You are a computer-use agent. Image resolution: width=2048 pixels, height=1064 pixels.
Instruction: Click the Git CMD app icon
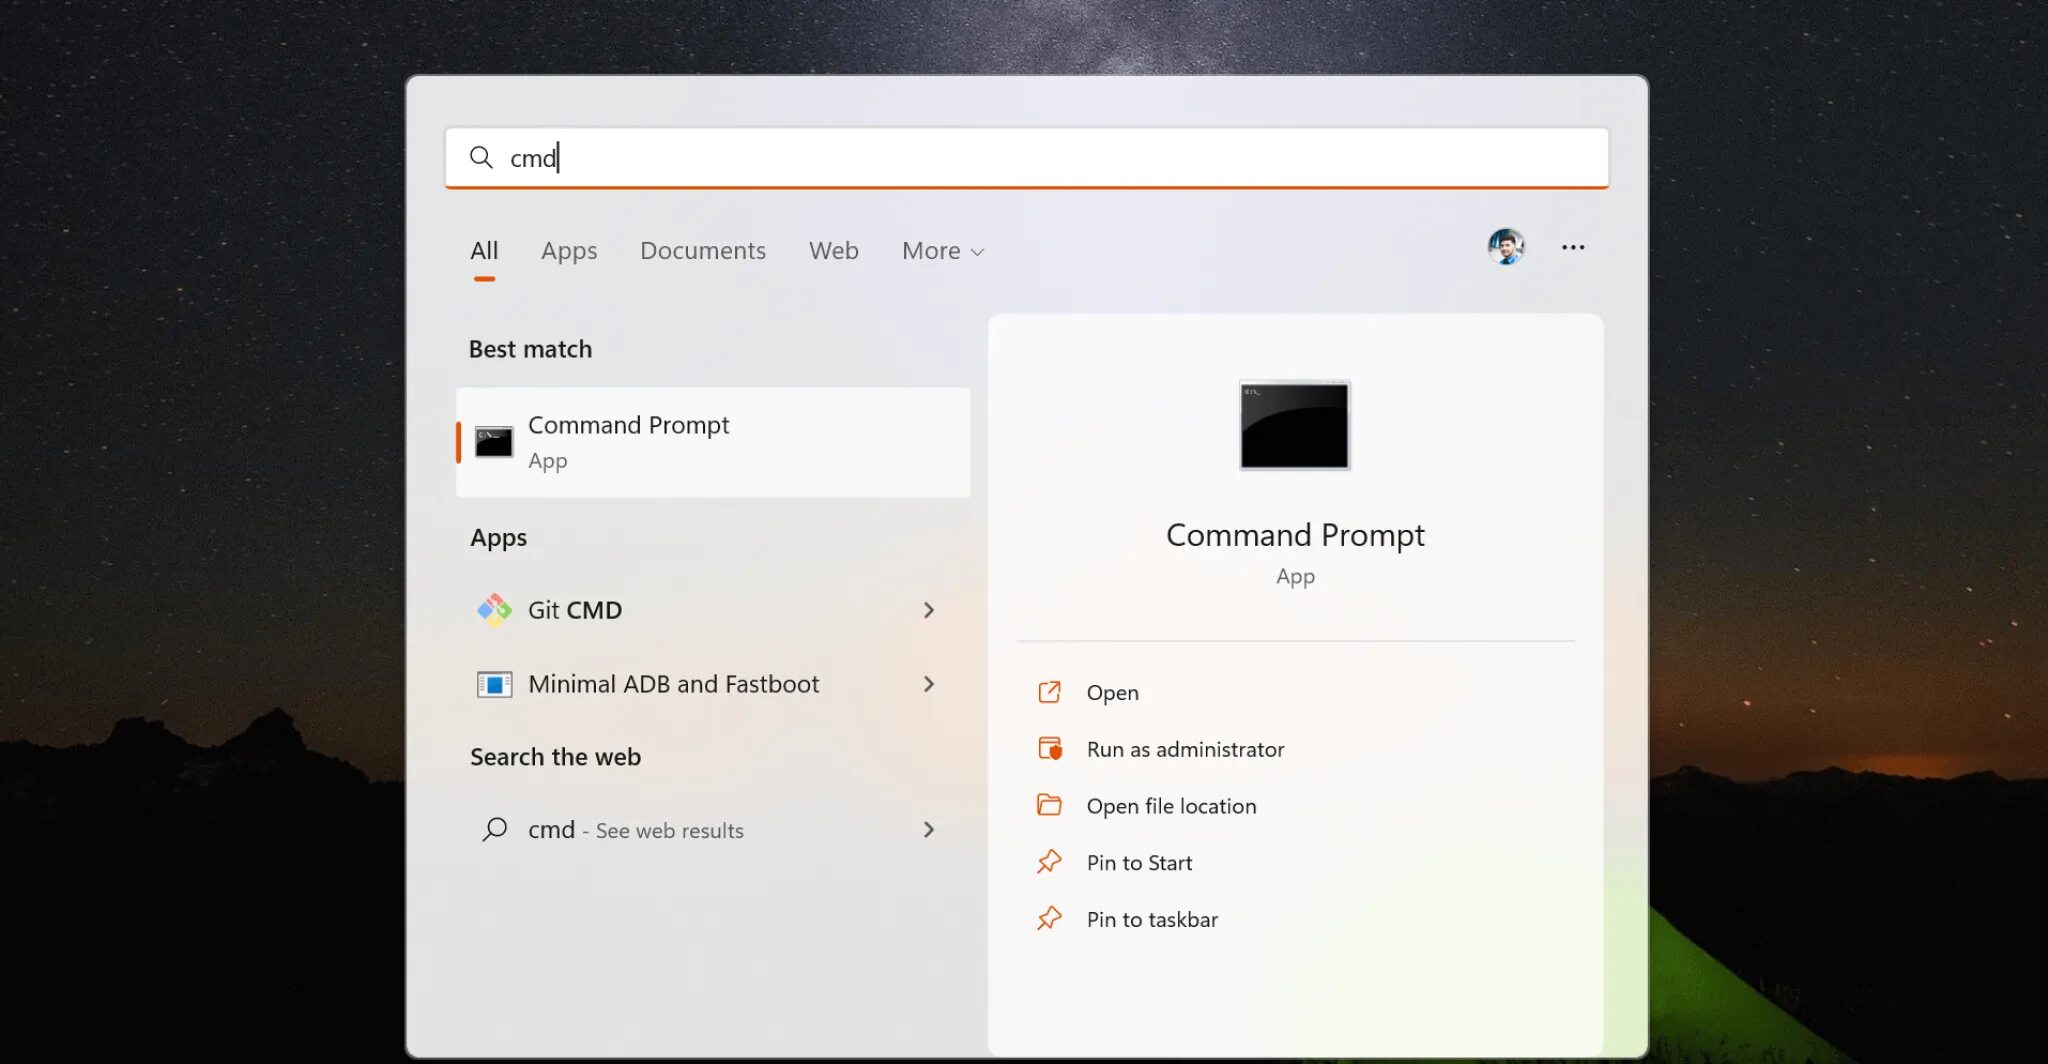494,610
